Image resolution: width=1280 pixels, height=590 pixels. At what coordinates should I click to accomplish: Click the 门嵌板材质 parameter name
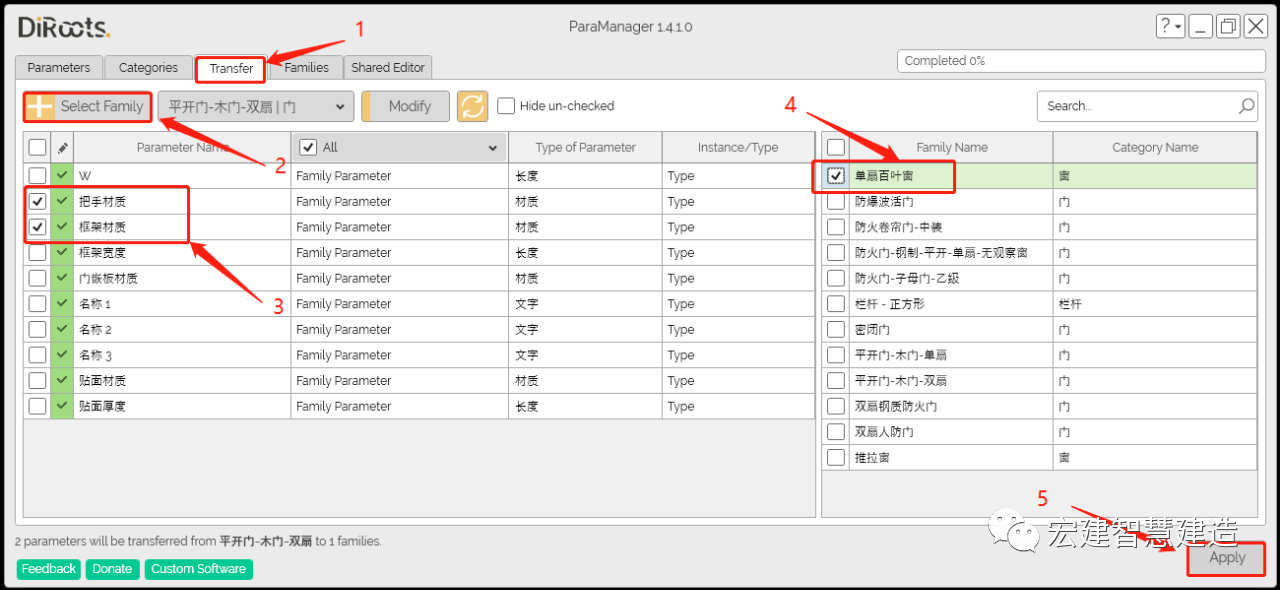click(x=108, y=278)
